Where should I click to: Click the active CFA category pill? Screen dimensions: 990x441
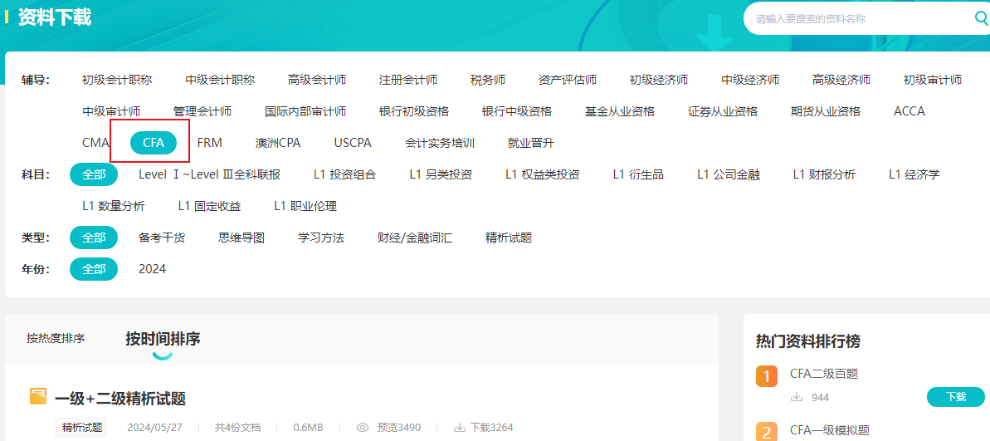point(153,143)
